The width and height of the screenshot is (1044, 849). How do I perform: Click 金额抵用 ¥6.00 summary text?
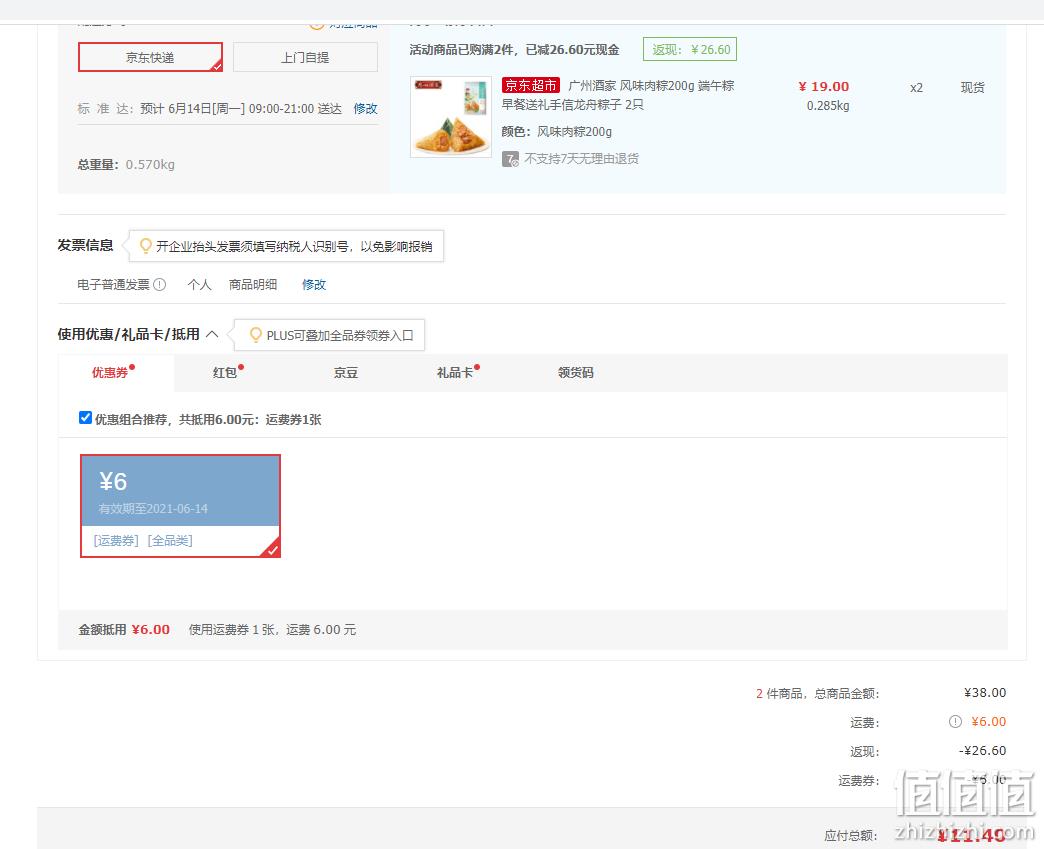(124, 629)
